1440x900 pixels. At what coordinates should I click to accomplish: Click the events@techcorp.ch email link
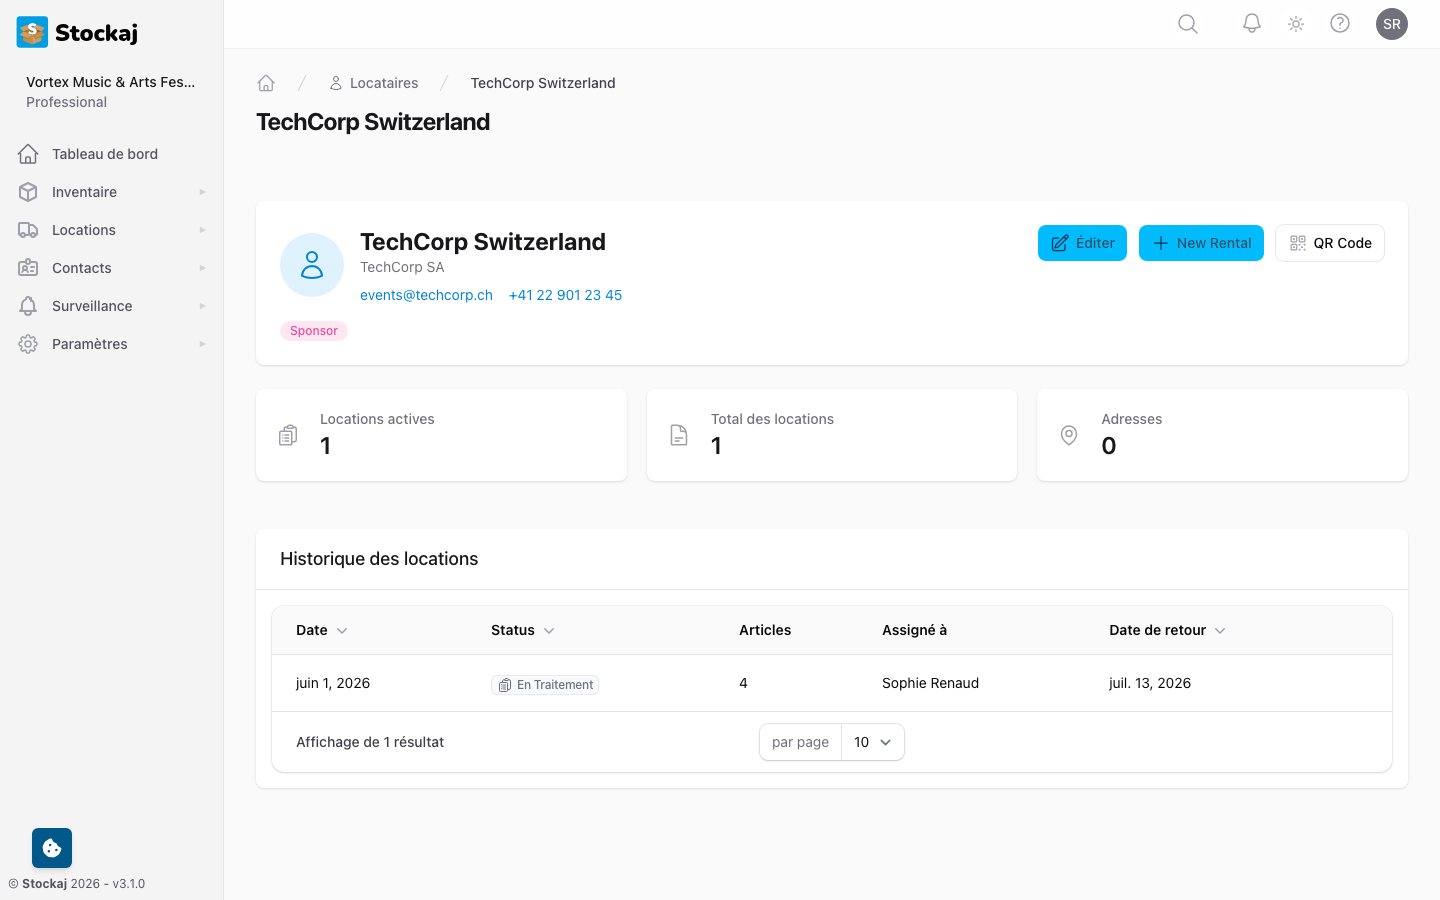coord(426,295)
